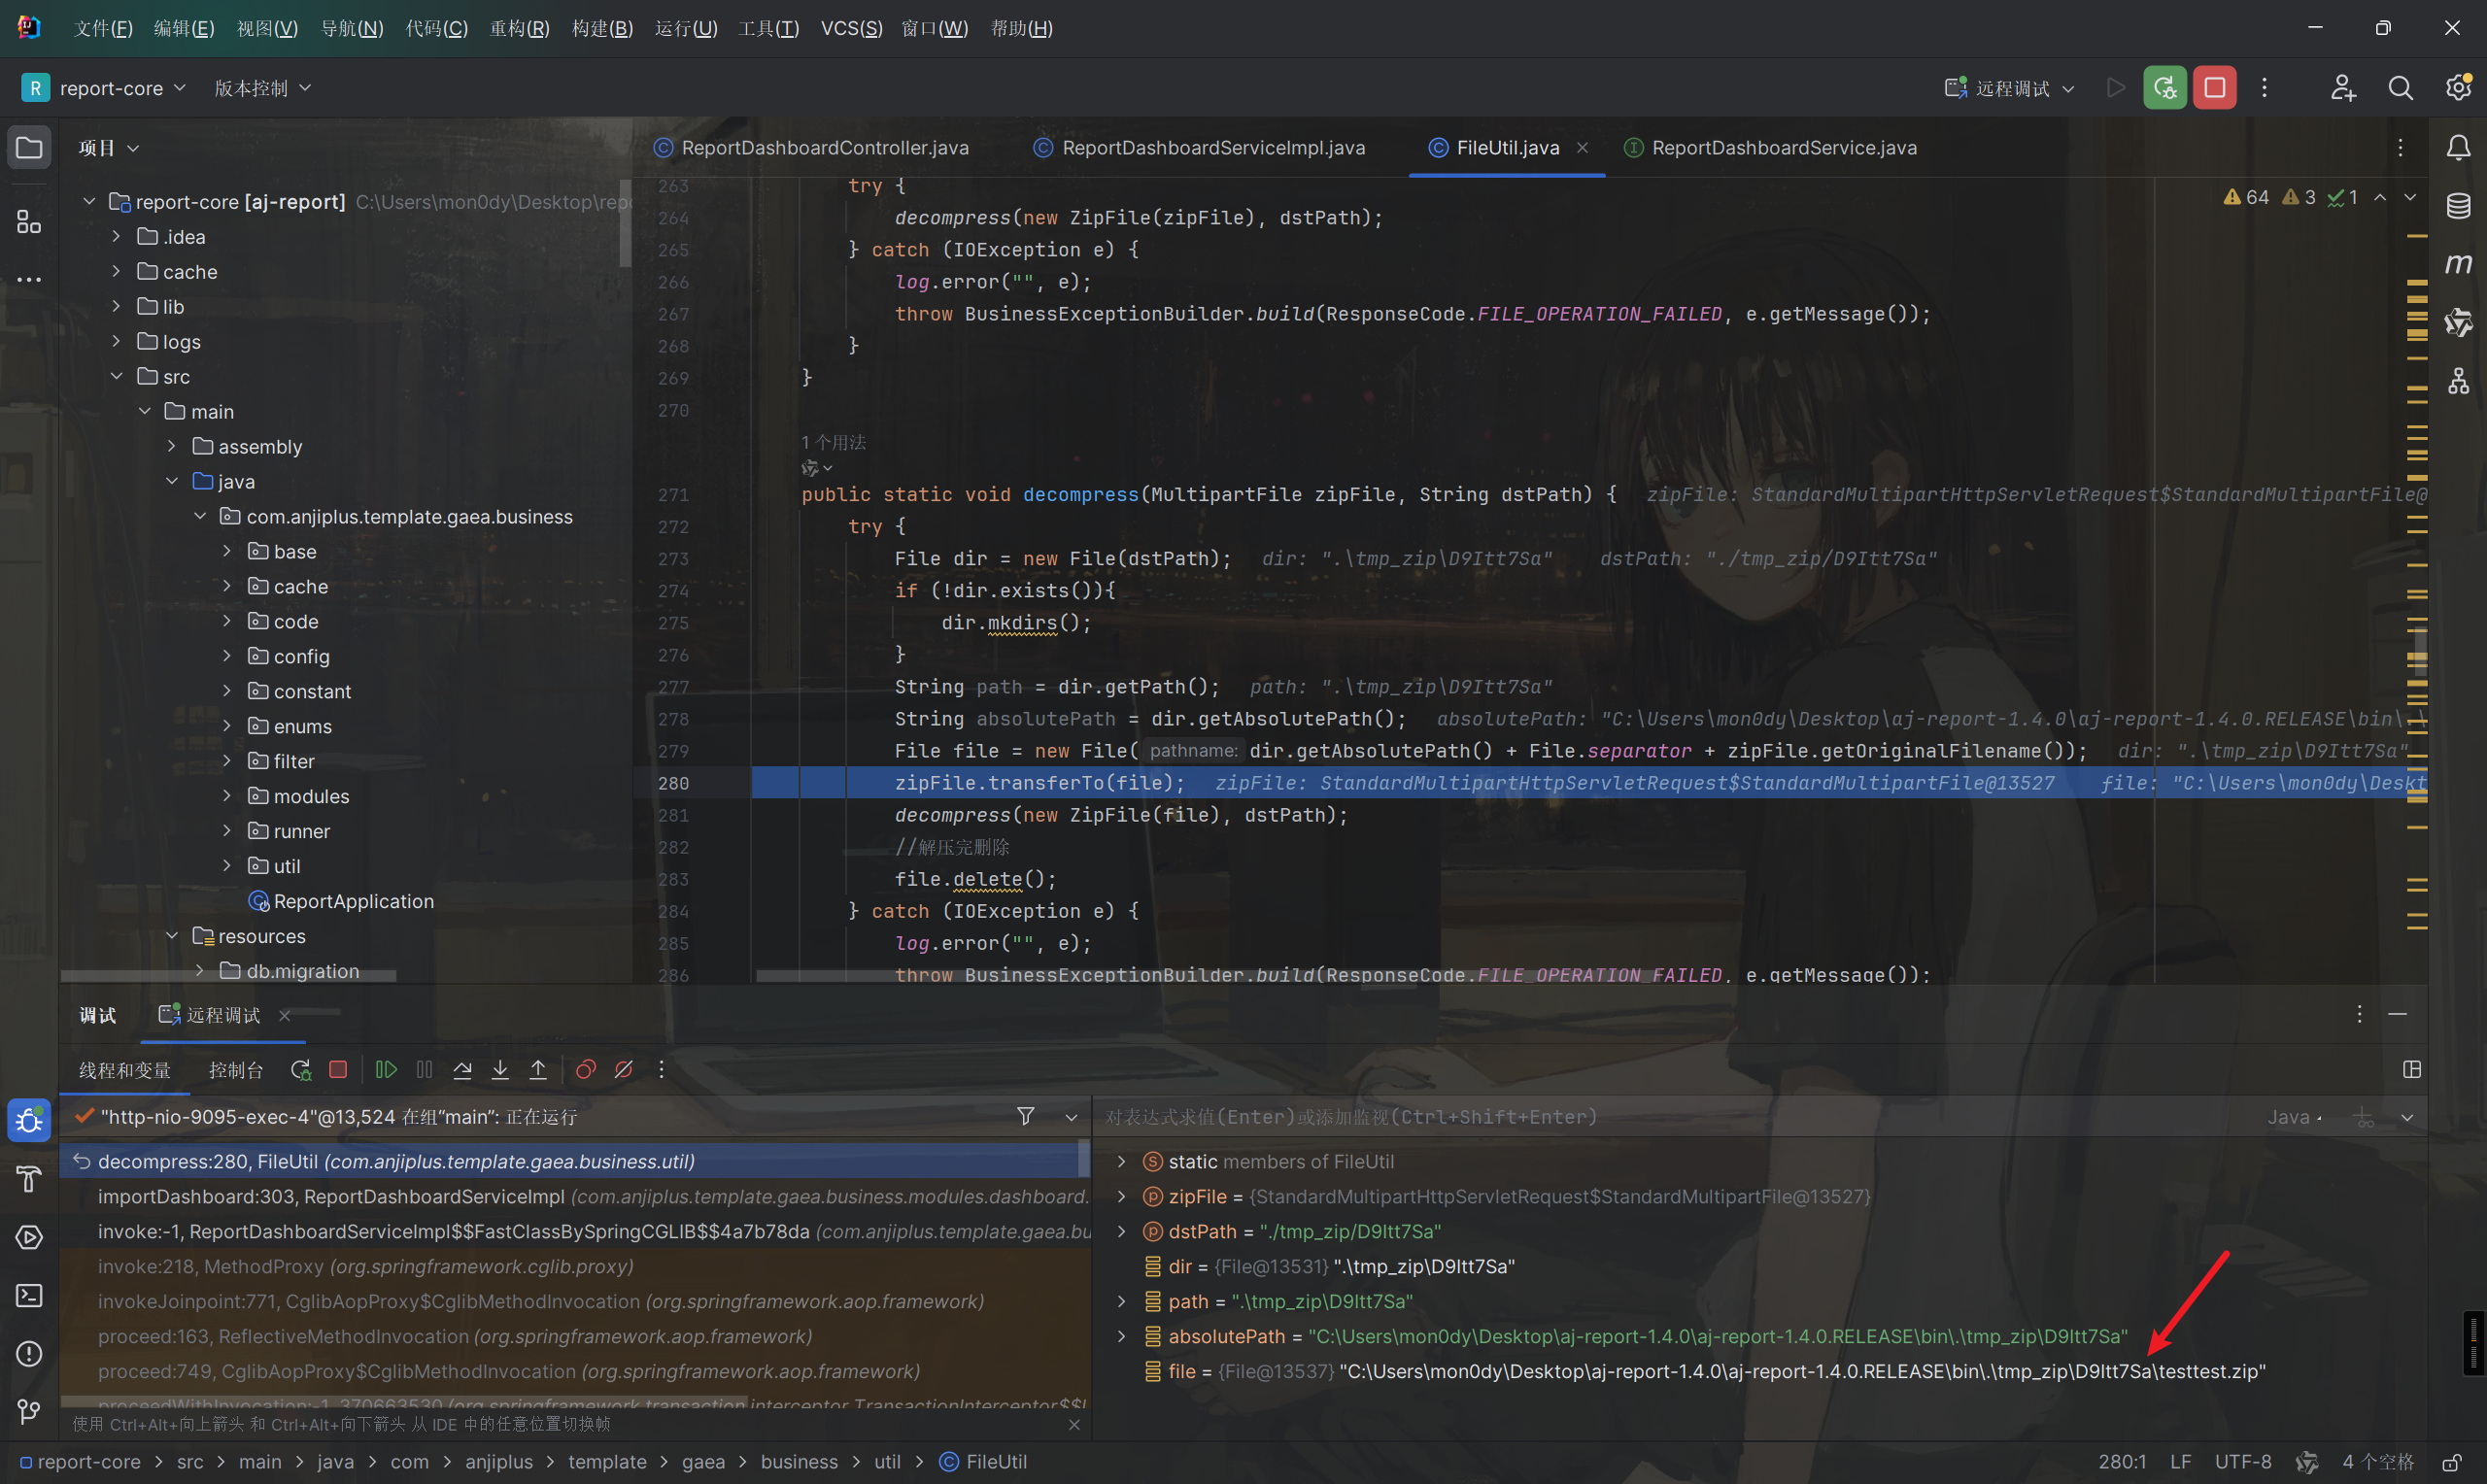Open the 重构(R) menu
This screenshot has height=1484, width=2487.
click(x=519, y=28)
